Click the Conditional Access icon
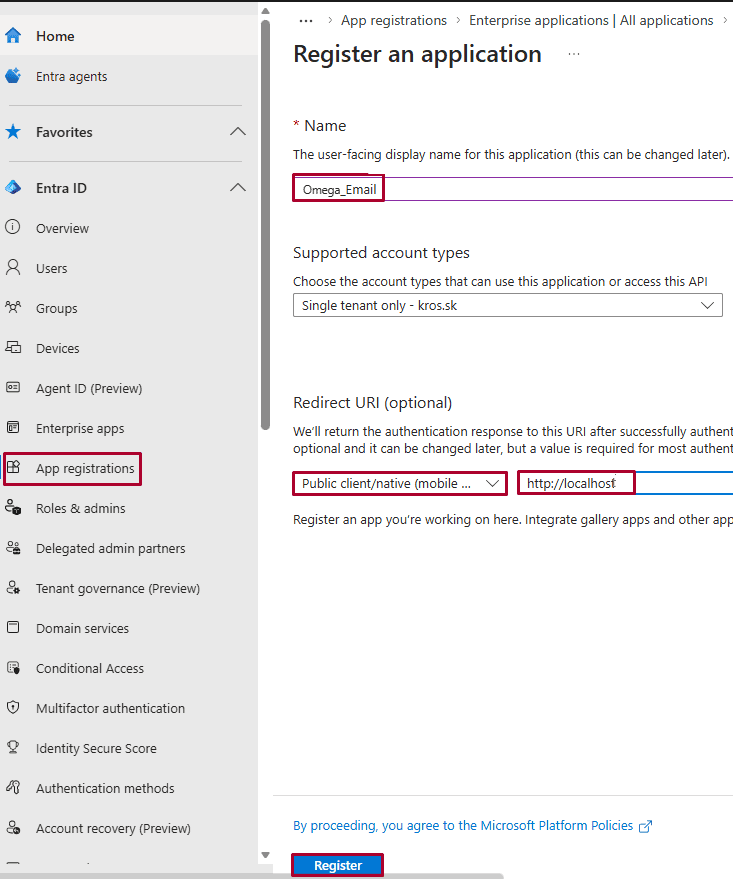This screenshot has height=879, width=733. (13, 668)
